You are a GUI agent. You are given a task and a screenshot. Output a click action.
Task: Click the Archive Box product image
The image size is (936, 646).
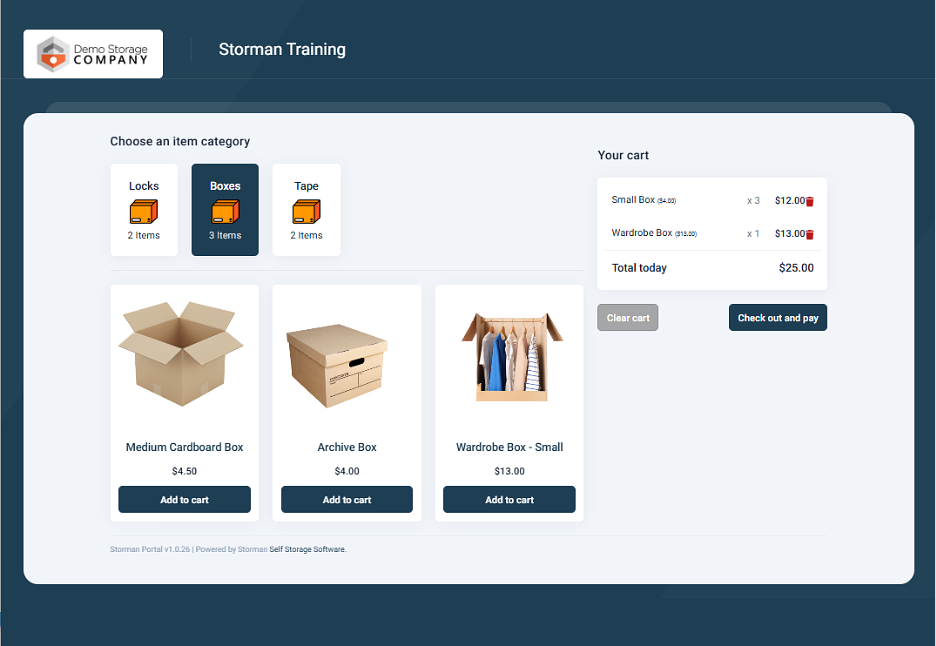337,365
